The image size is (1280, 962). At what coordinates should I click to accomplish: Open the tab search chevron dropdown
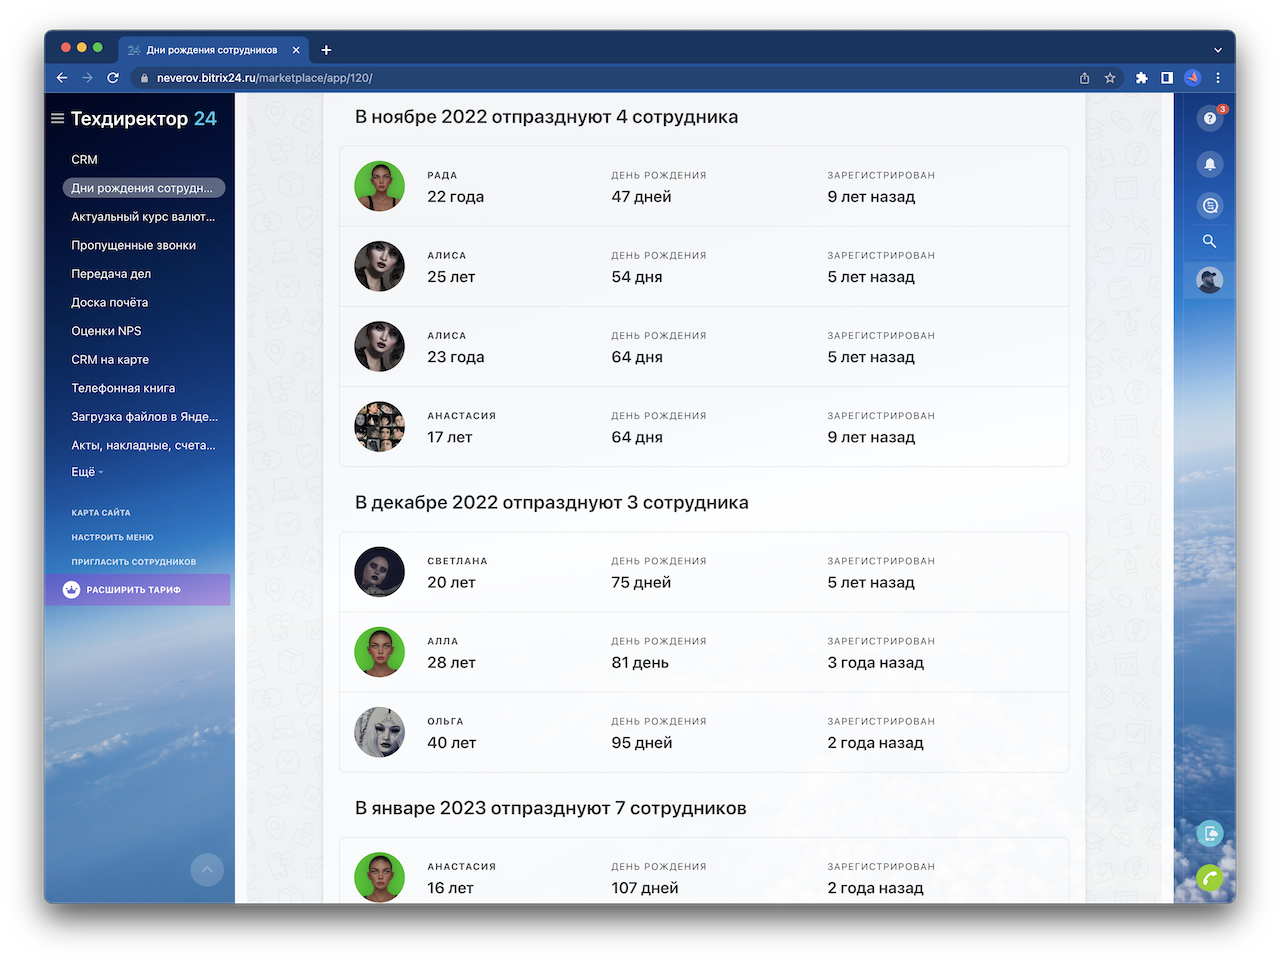coord(1217,50)
